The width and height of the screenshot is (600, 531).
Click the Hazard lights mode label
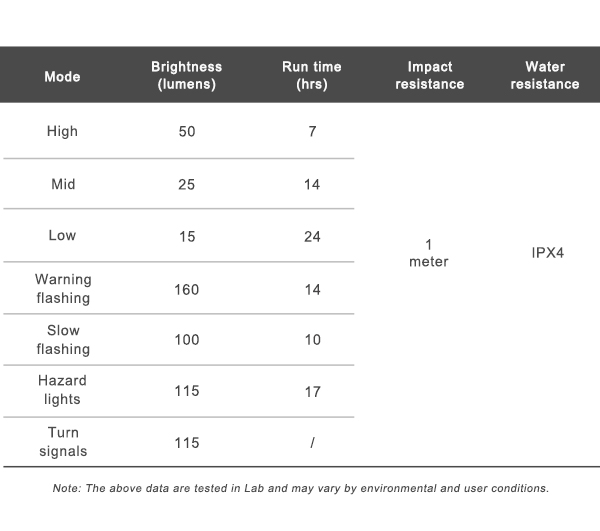click(62, 390)
